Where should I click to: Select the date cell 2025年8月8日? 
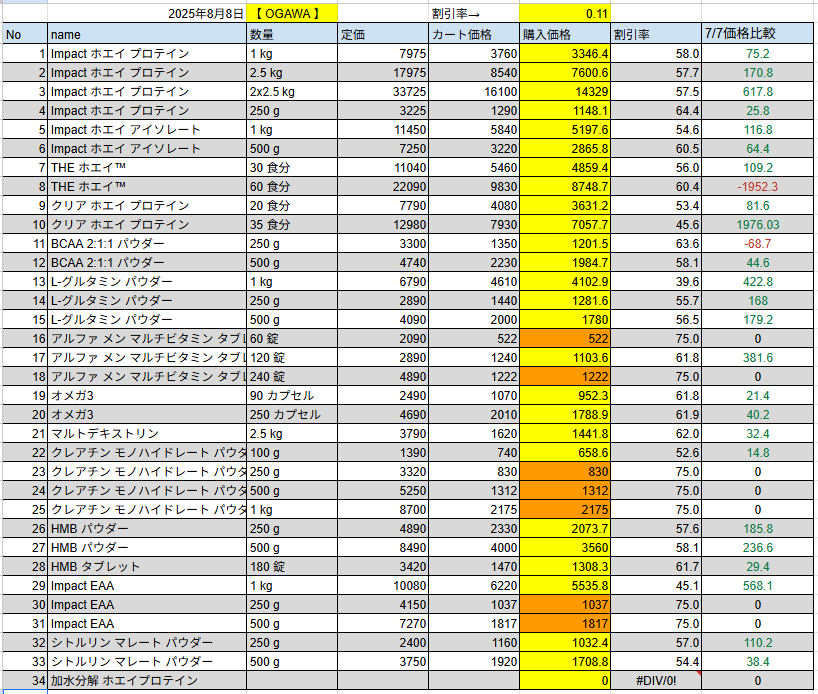[147, 14]
